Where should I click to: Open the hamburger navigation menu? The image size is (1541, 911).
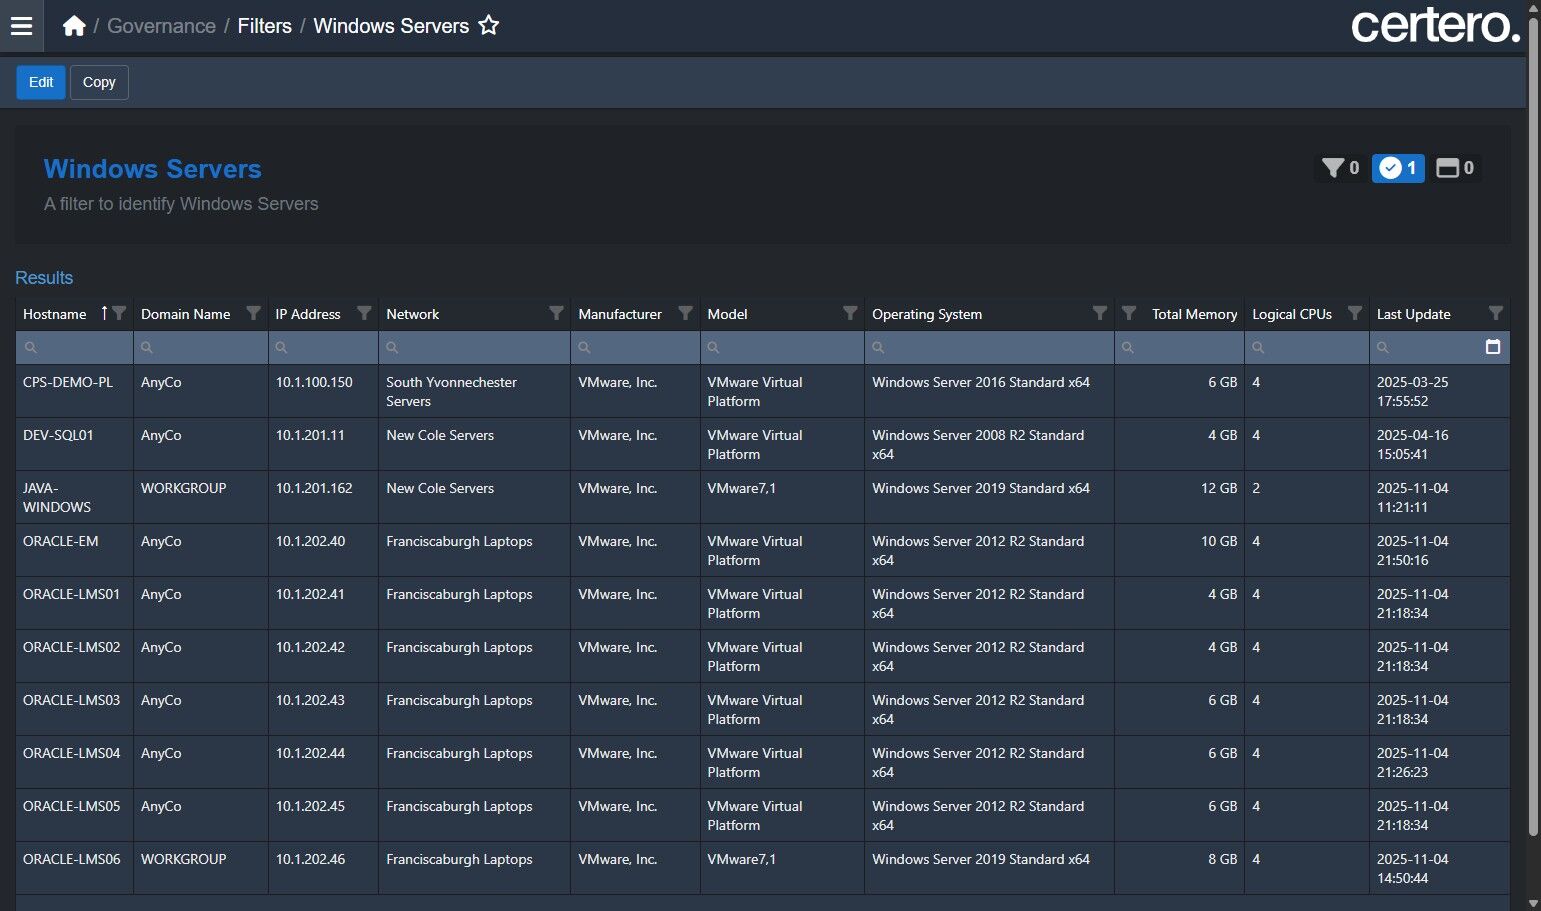[21, 26]
